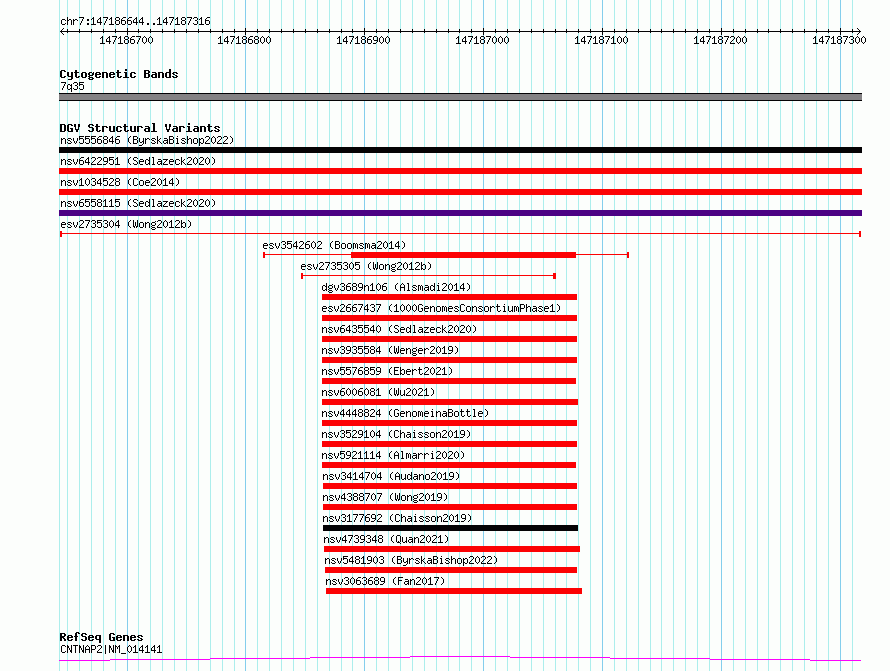
Task: Click nsv3063689 (Fan2017) label
Action: click(385, 581)
